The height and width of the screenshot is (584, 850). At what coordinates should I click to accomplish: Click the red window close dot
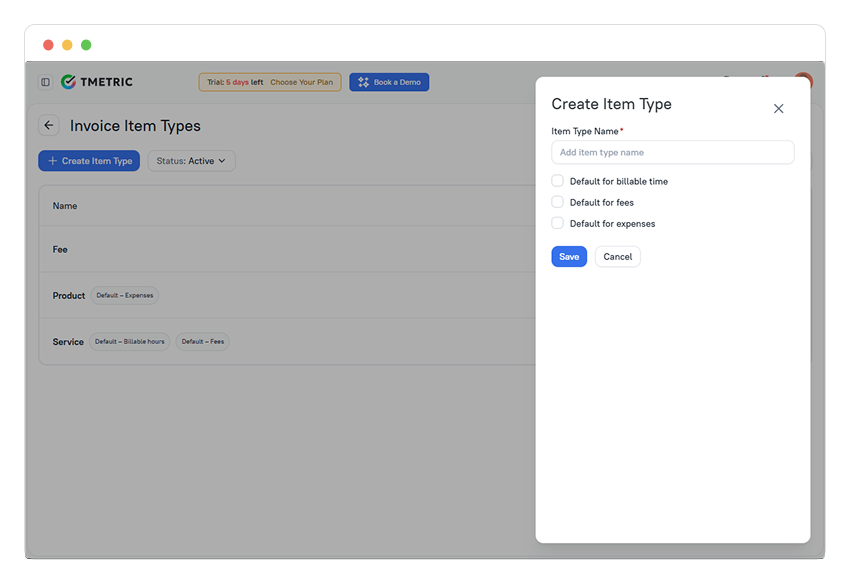tap(48, 45)
